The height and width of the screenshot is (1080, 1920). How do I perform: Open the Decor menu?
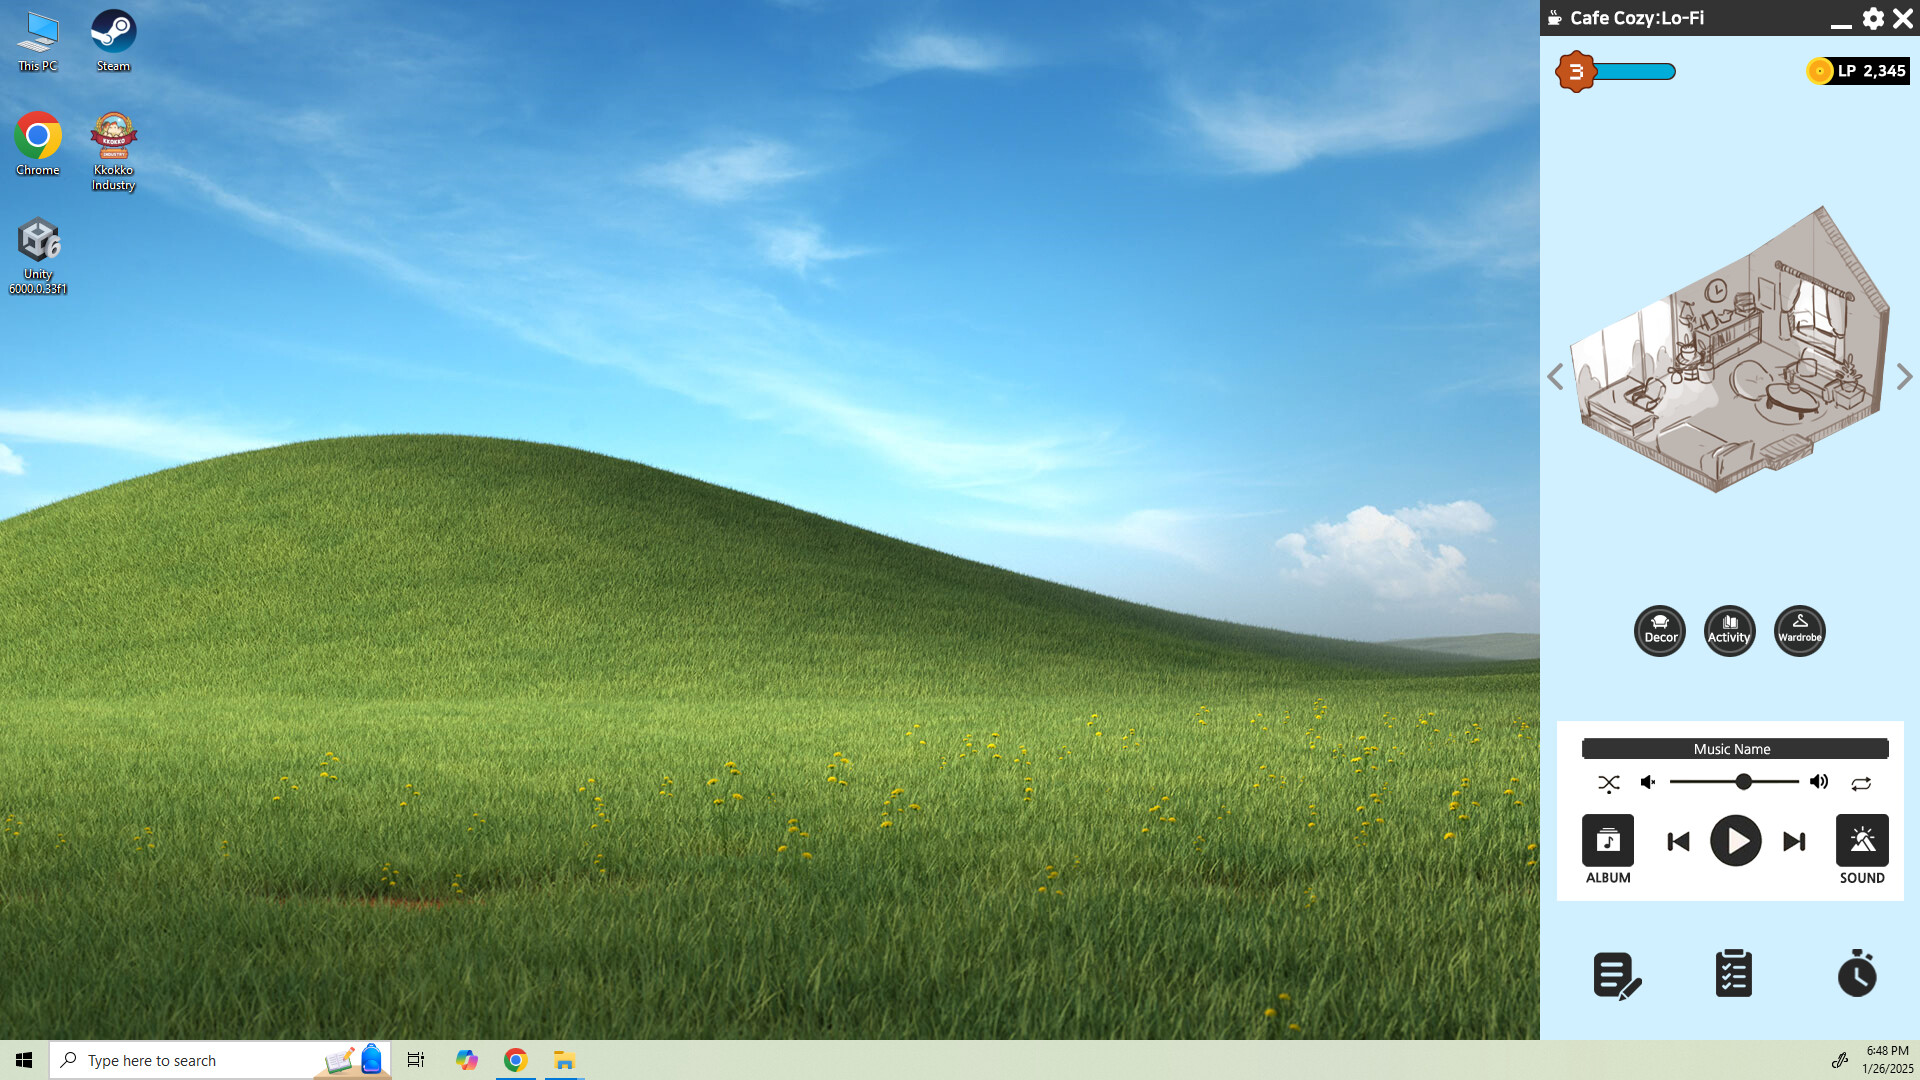point(1660,631)
